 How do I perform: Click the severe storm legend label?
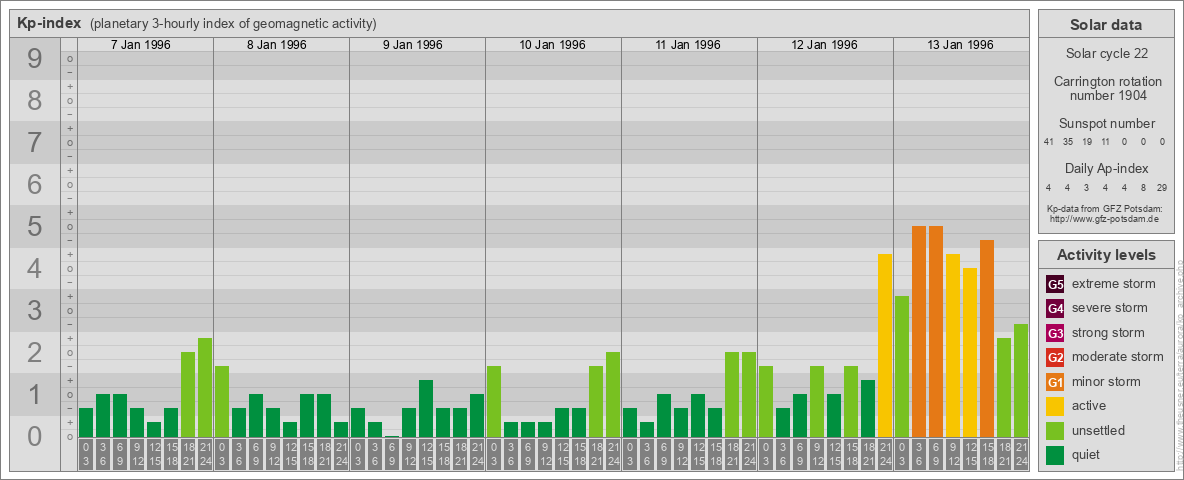1110,308
